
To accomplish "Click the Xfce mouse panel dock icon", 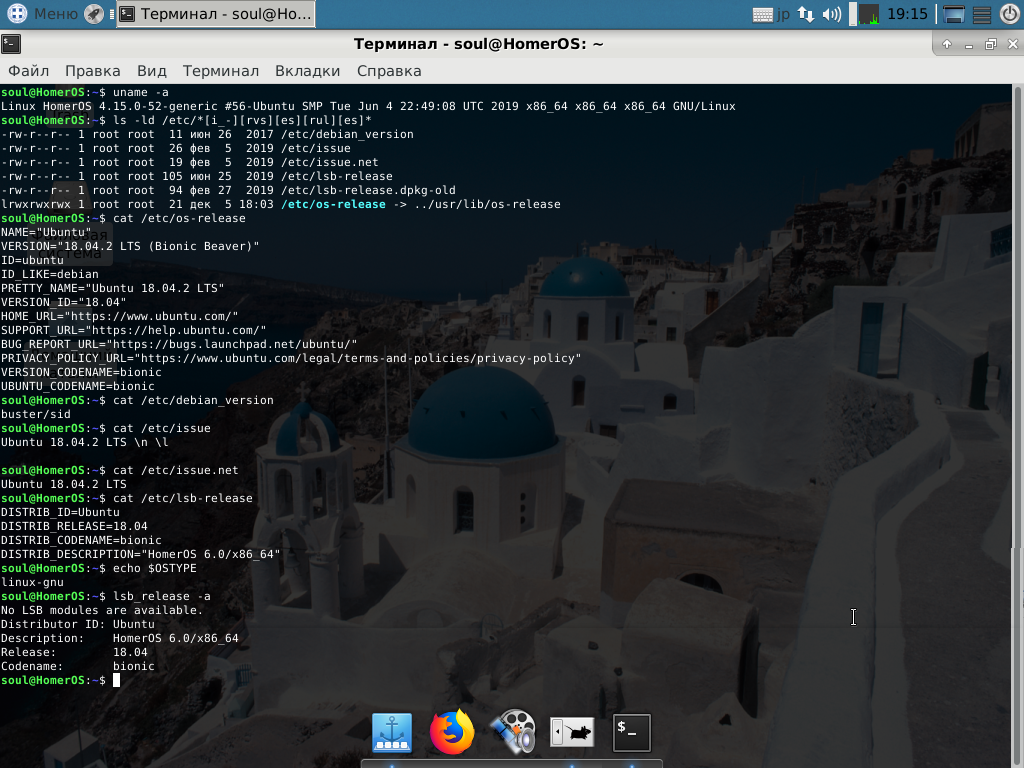I will (x=572, y=732).
